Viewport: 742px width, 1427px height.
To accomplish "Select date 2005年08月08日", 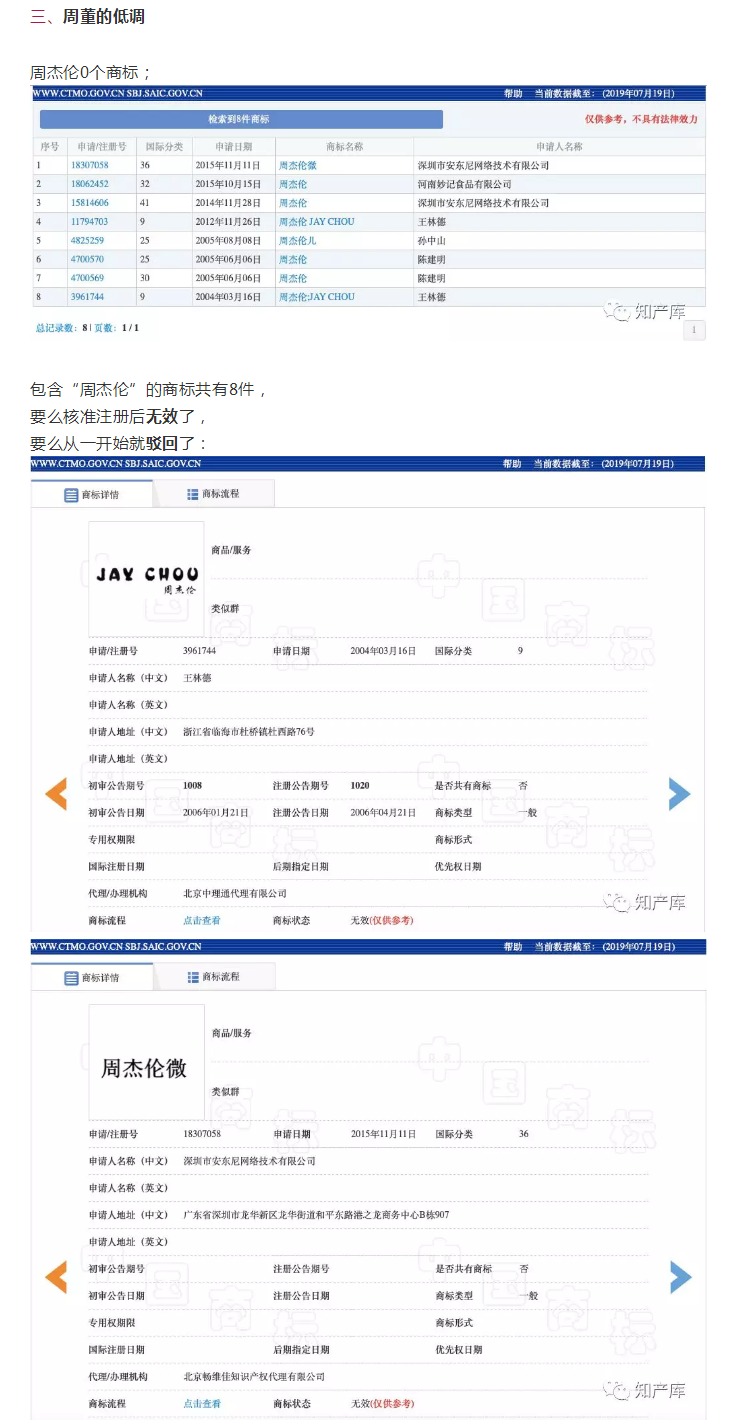I will coord(228,241).
